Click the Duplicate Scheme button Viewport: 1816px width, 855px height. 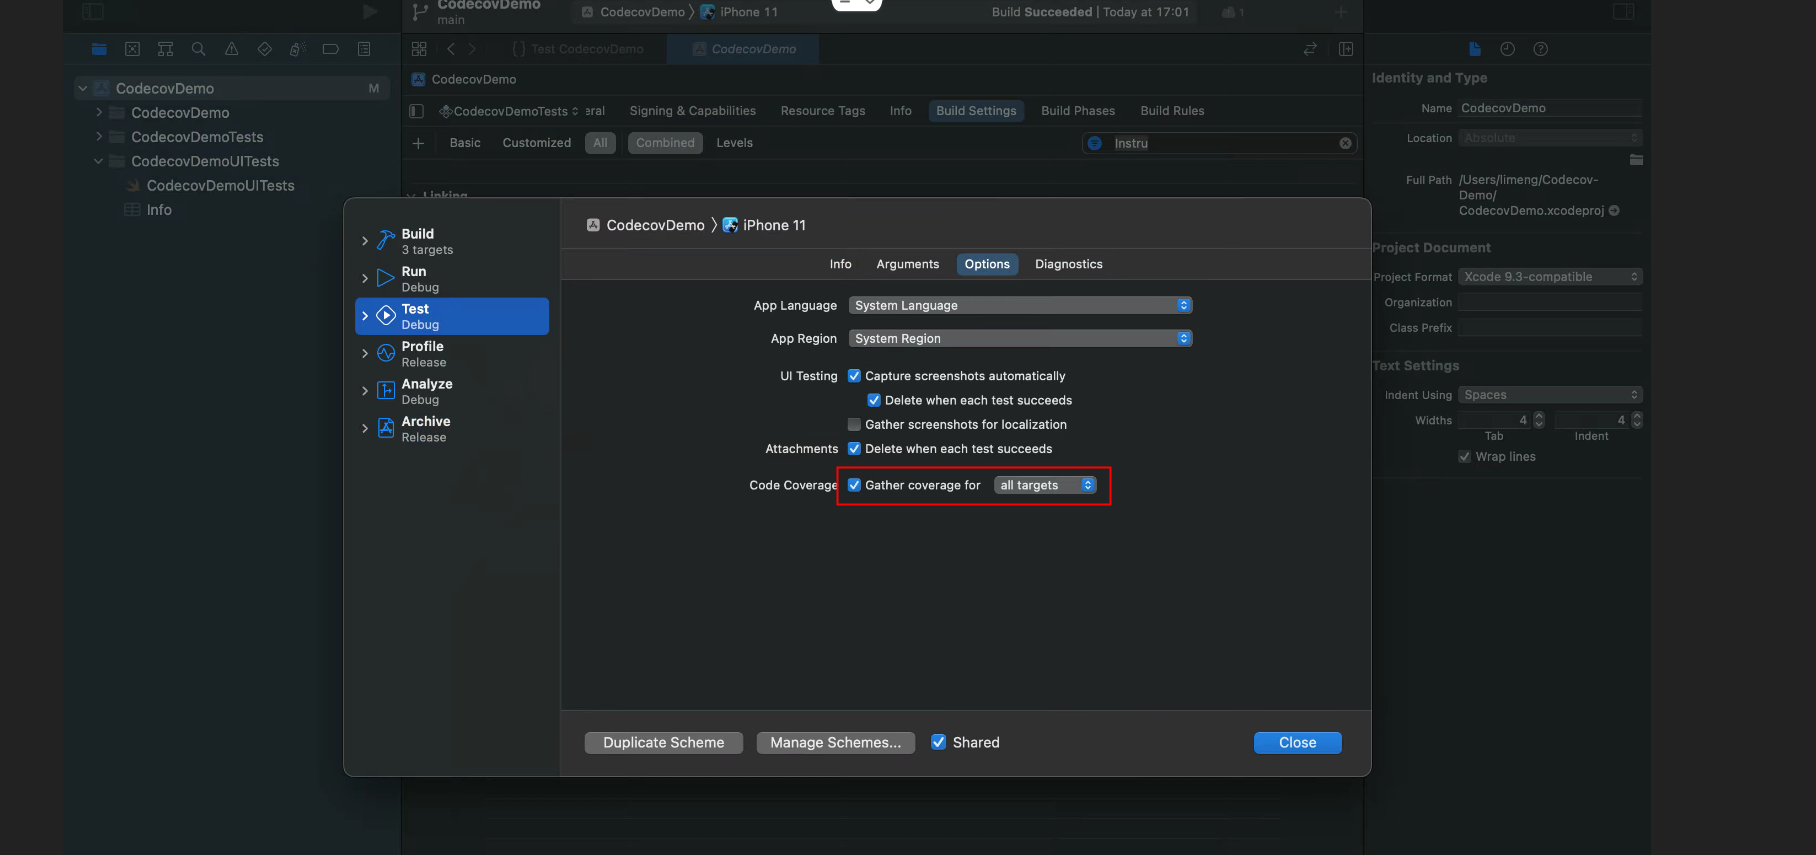pos(663,743)
